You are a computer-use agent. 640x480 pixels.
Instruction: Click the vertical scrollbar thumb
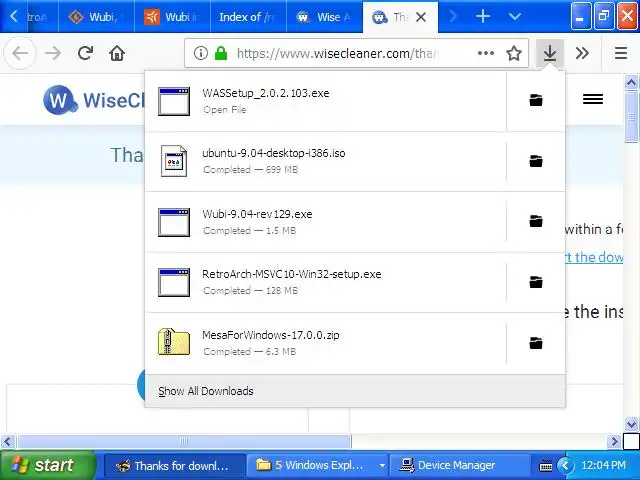(631, 117)
